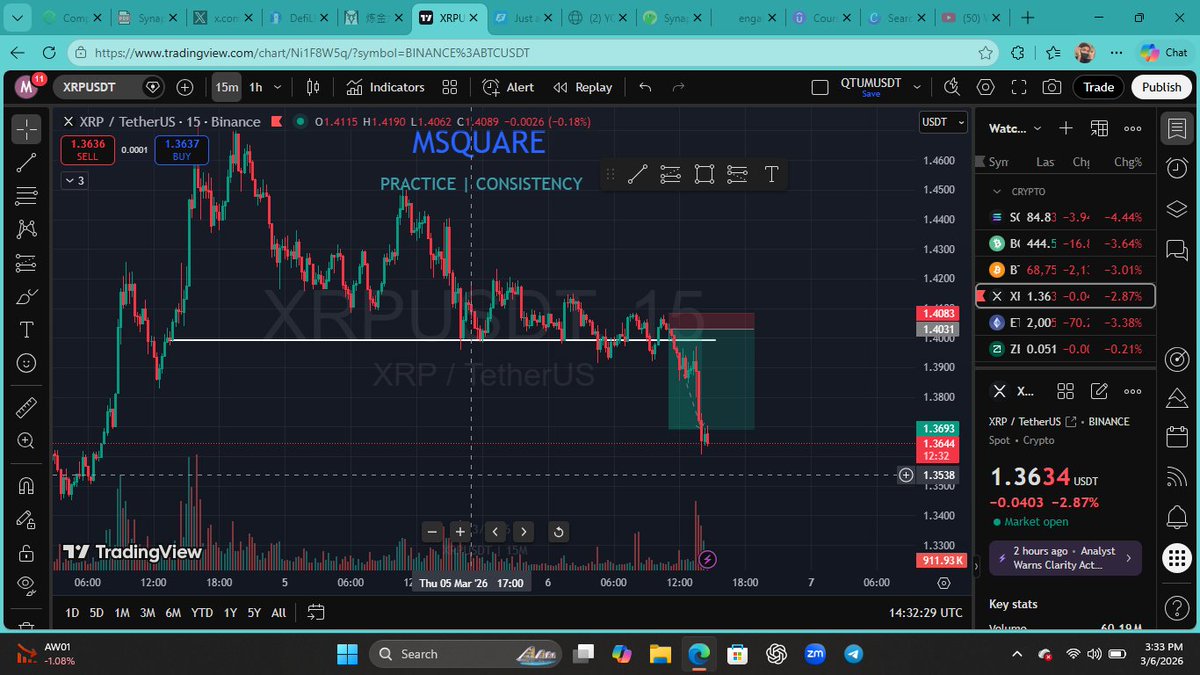Image resolution: width=1200 pixels, height=675 pixels.
Task: Undo the last chart action
Action: 645,87
